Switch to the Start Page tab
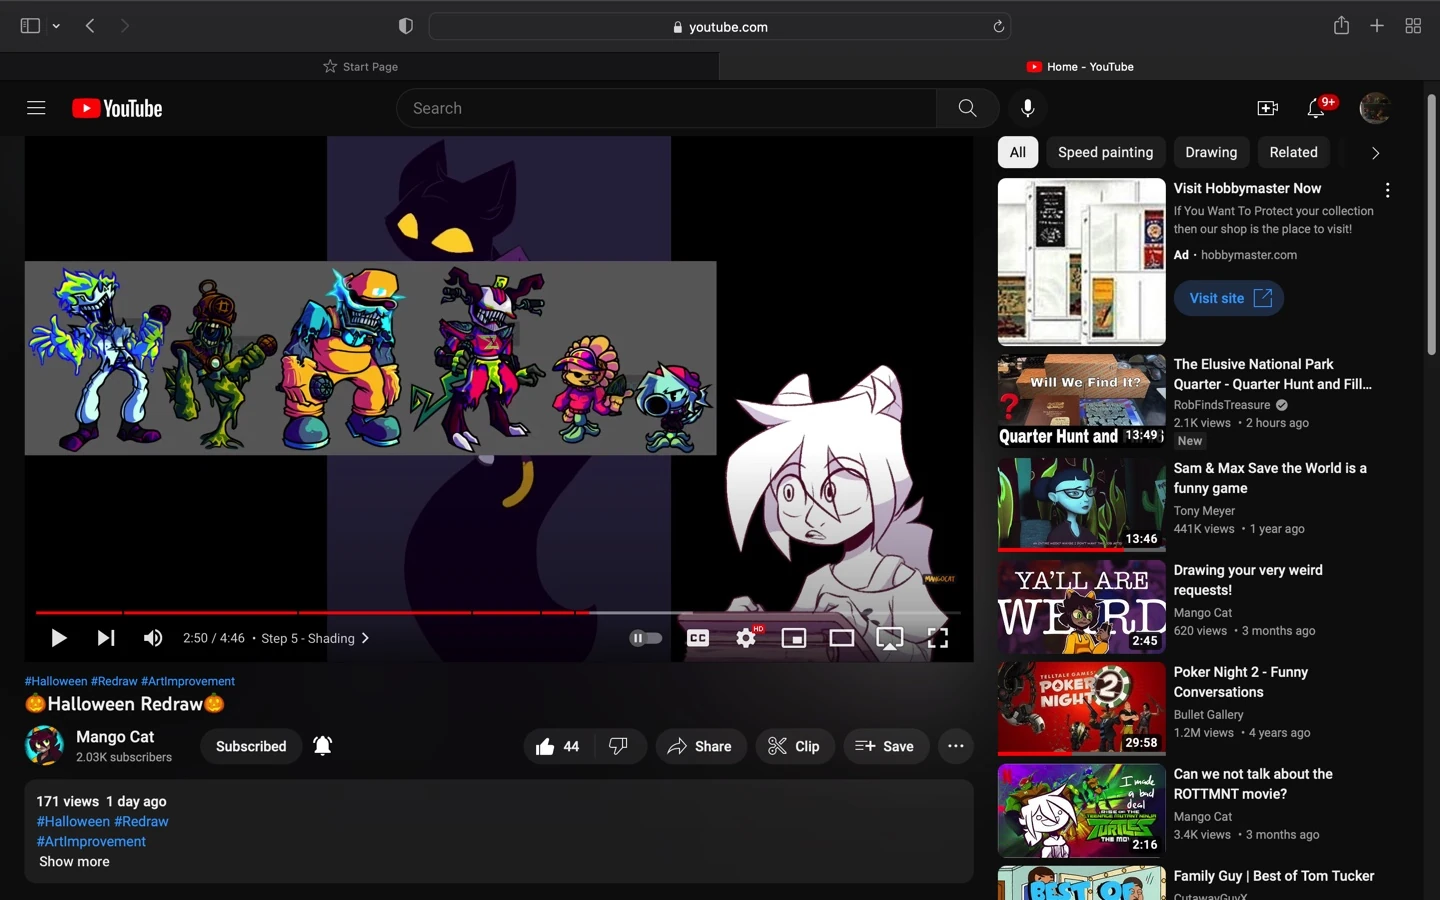This screenshot has width=1440, height=900. point(360,67)
